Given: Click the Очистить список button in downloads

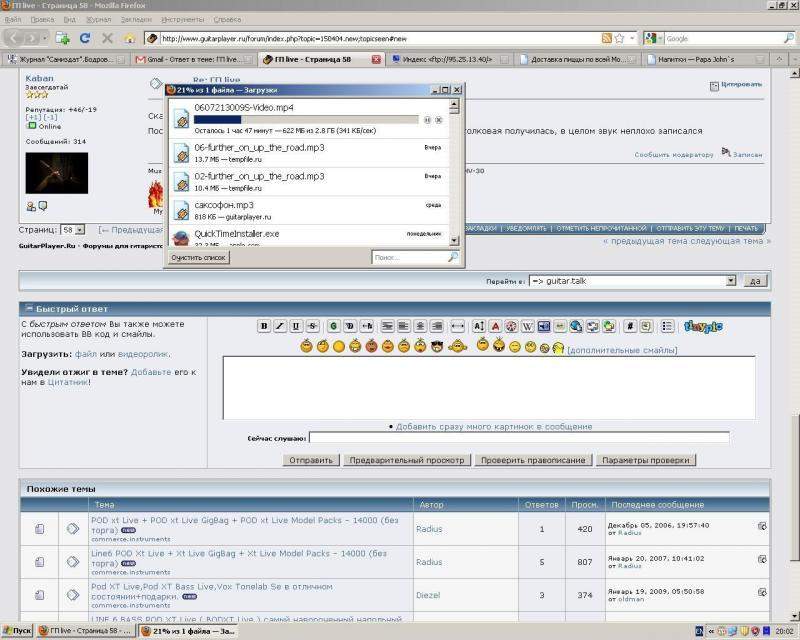Looking at the screenshot, I should click(199, 257).
